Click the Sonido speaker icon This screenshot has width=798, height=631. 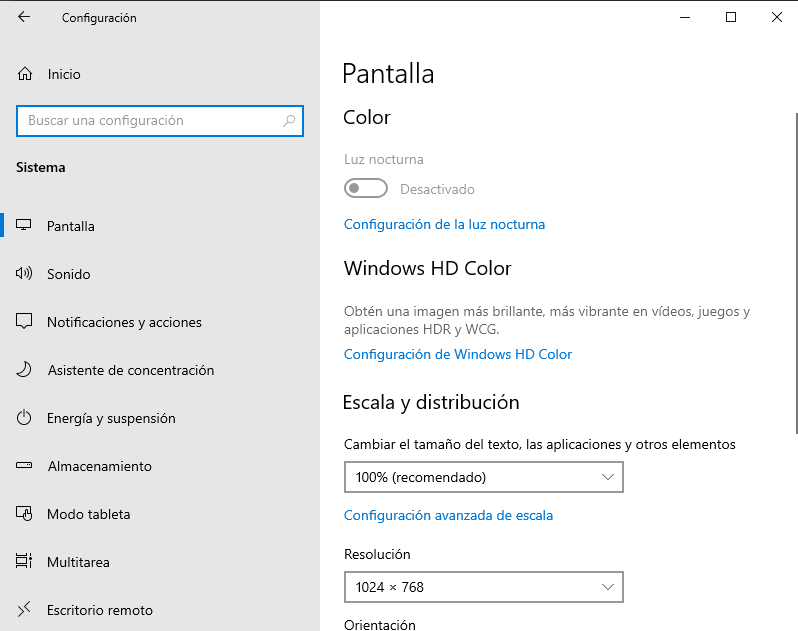pos(23,274)
